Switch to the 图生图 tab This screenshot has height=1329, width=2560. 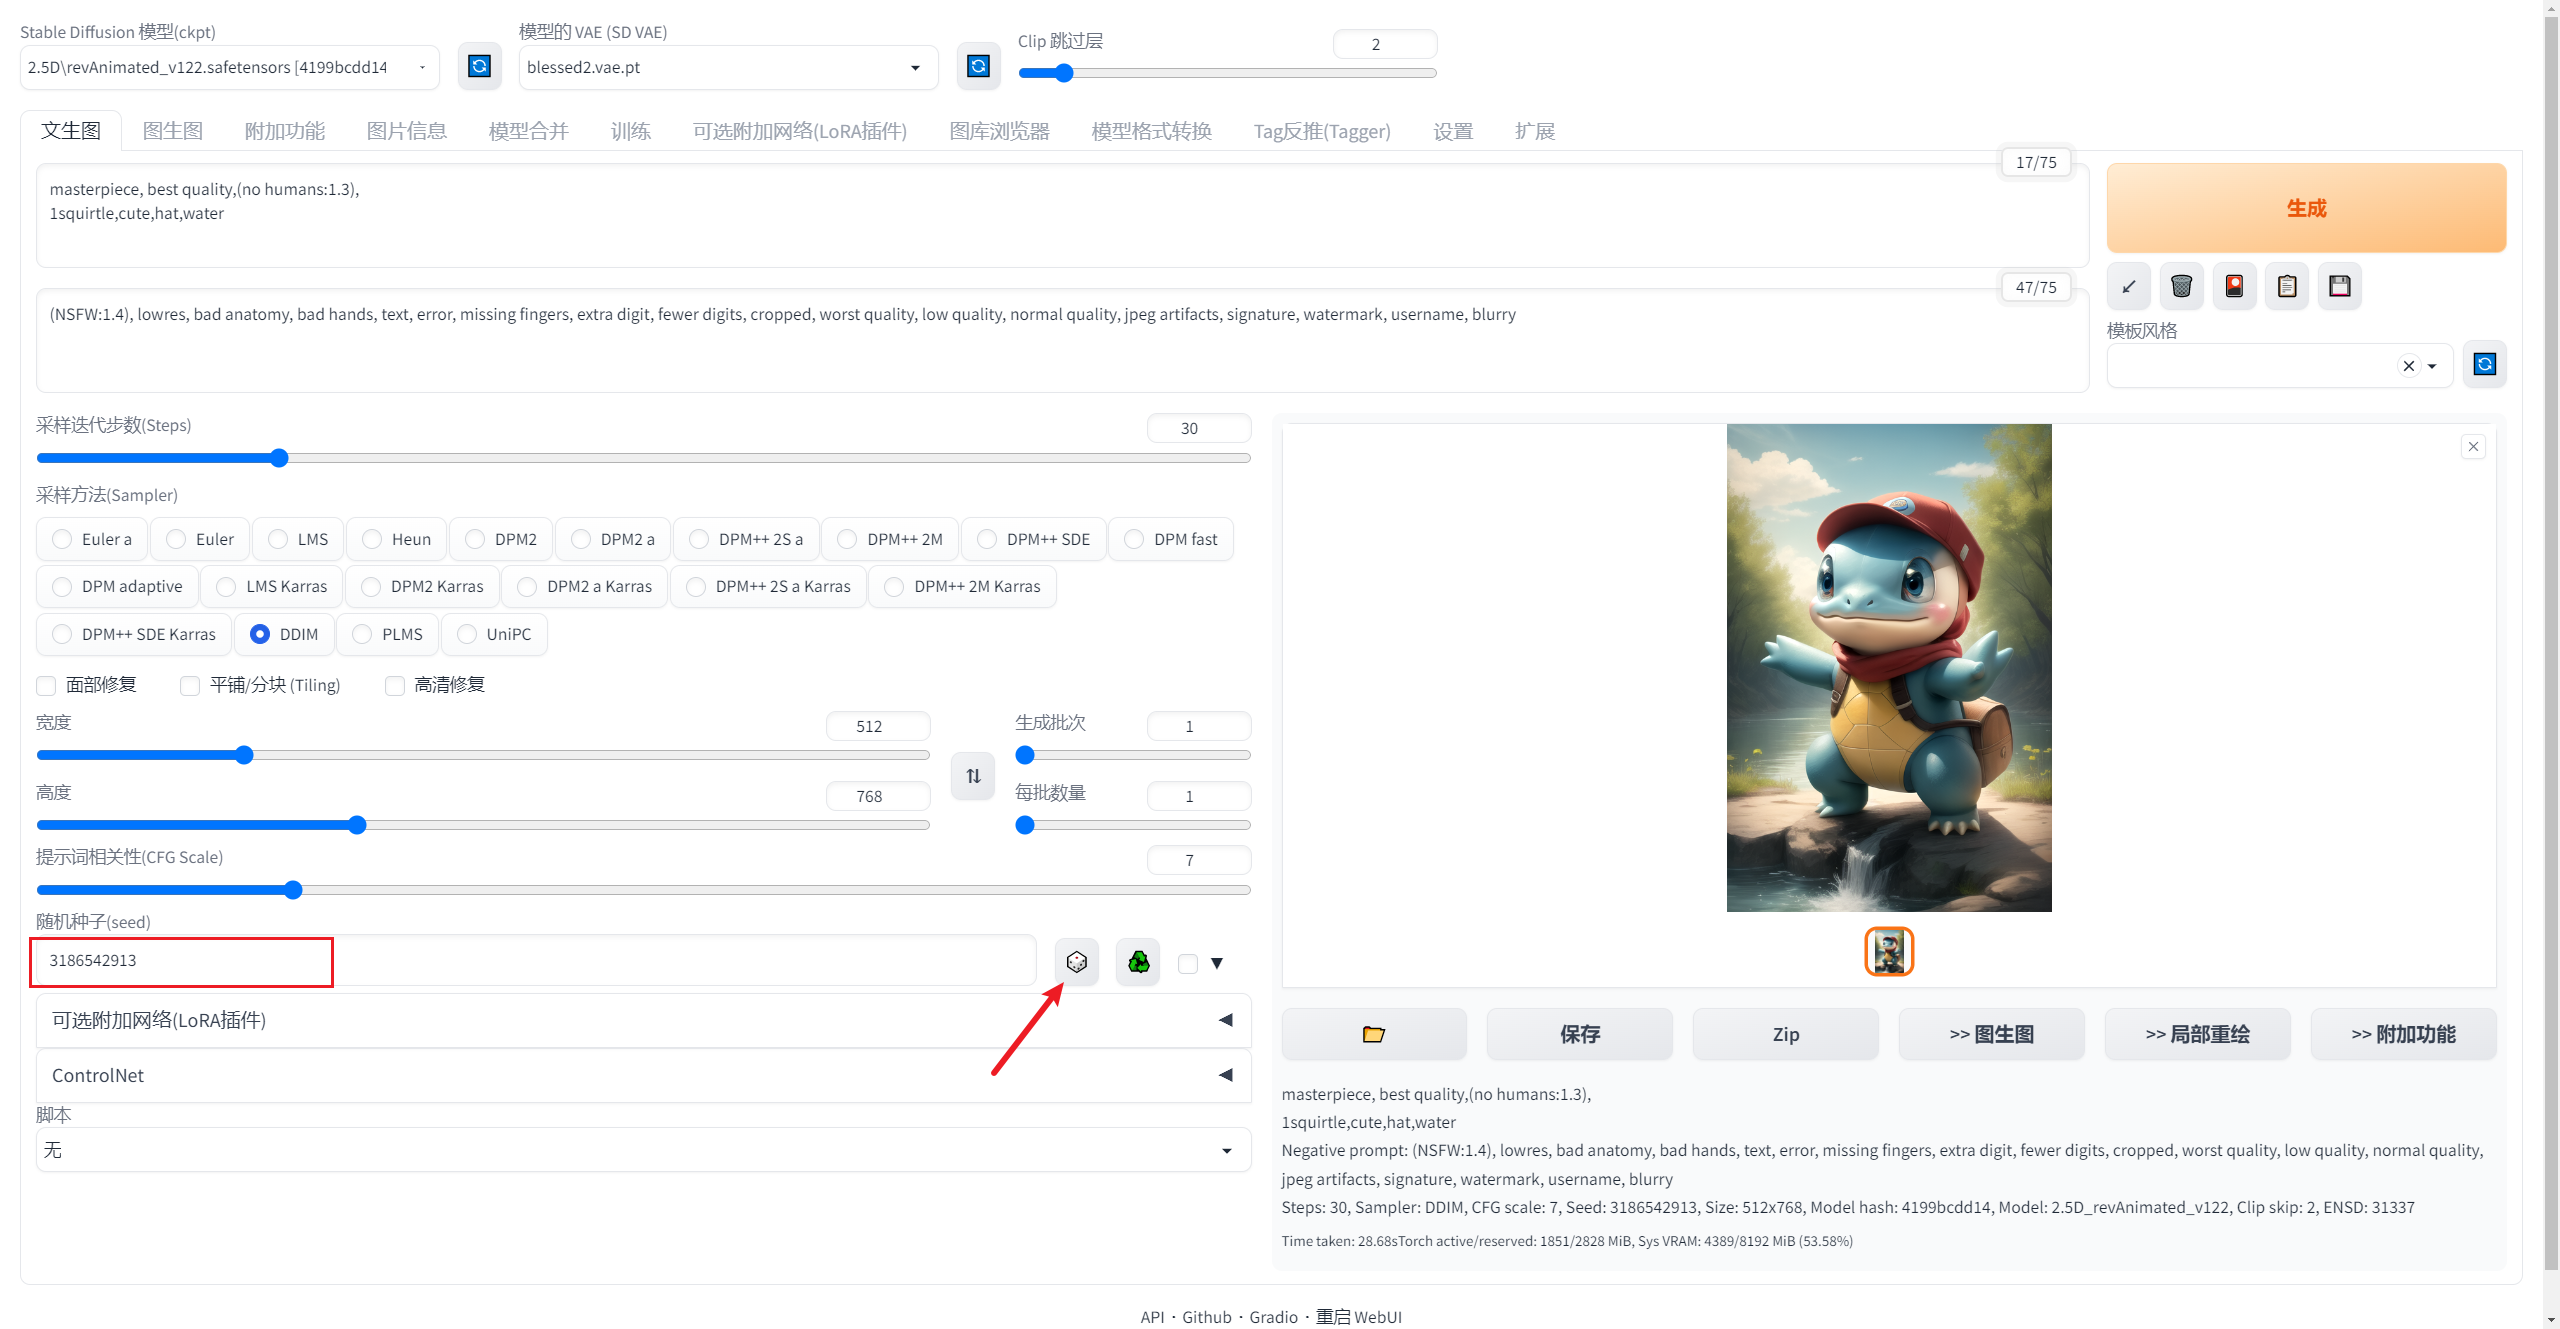pos(172,131)
